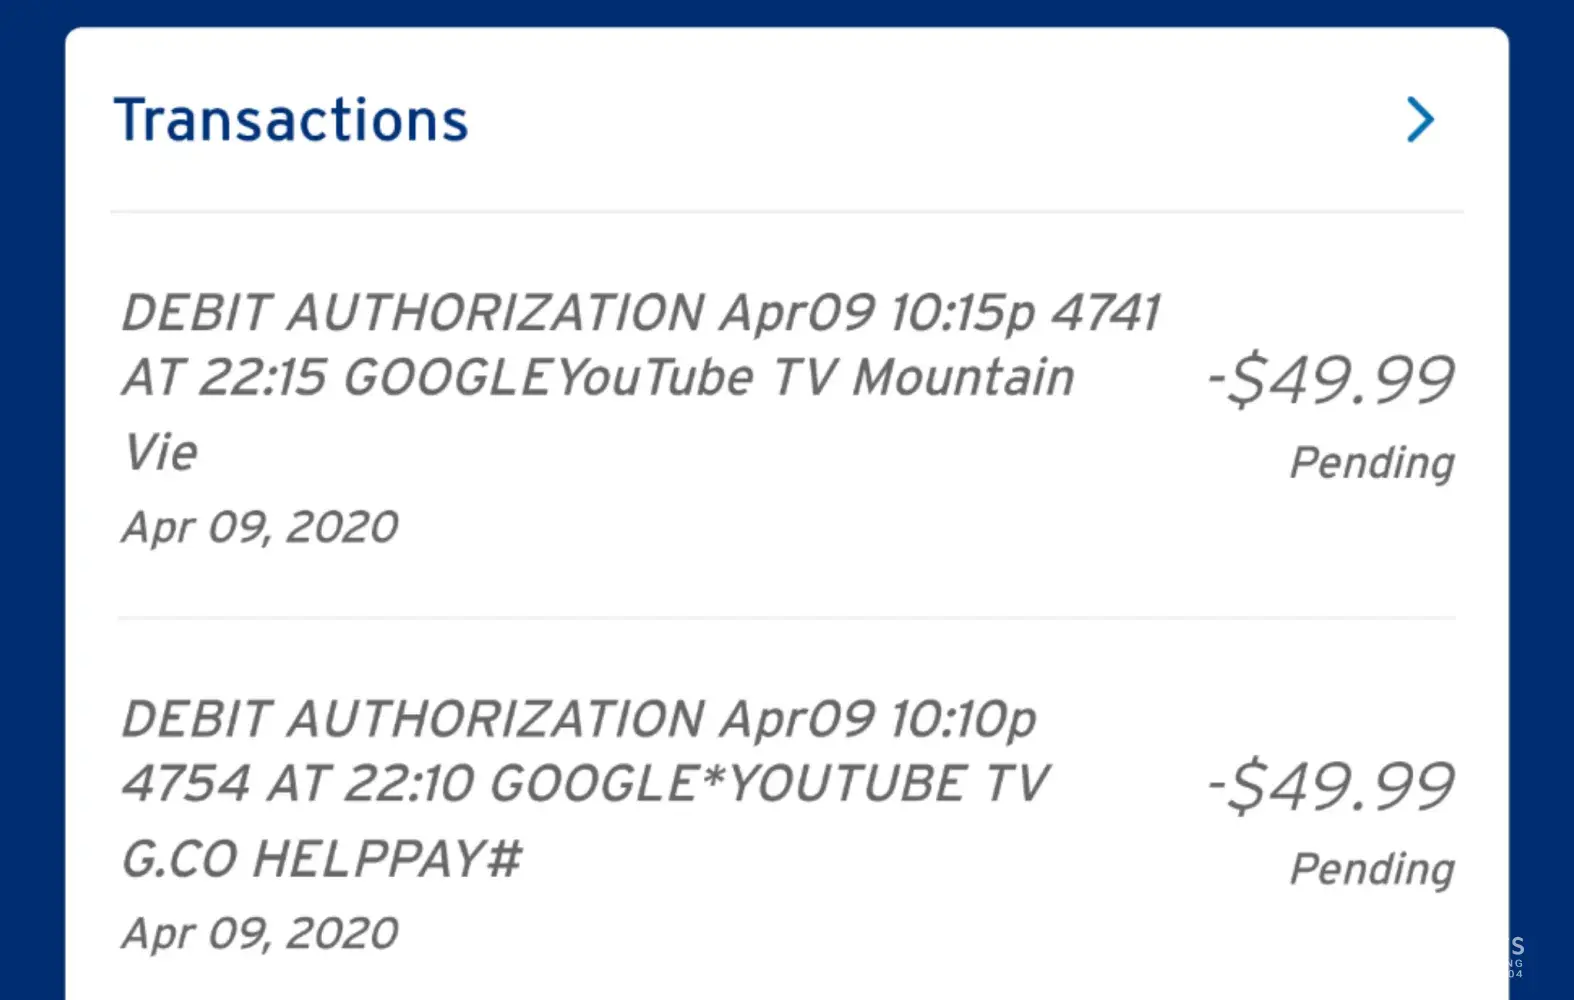Click the truncated 'Vie' text line
Viewport: 1574px width, 1000px height.
click(160, 452)
